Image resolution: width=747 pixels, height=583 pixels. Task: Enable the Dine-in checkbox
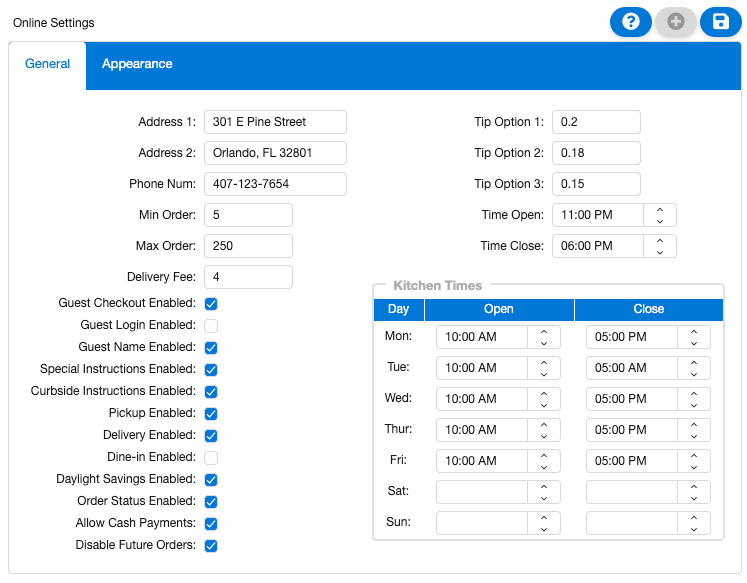point(211,458)
